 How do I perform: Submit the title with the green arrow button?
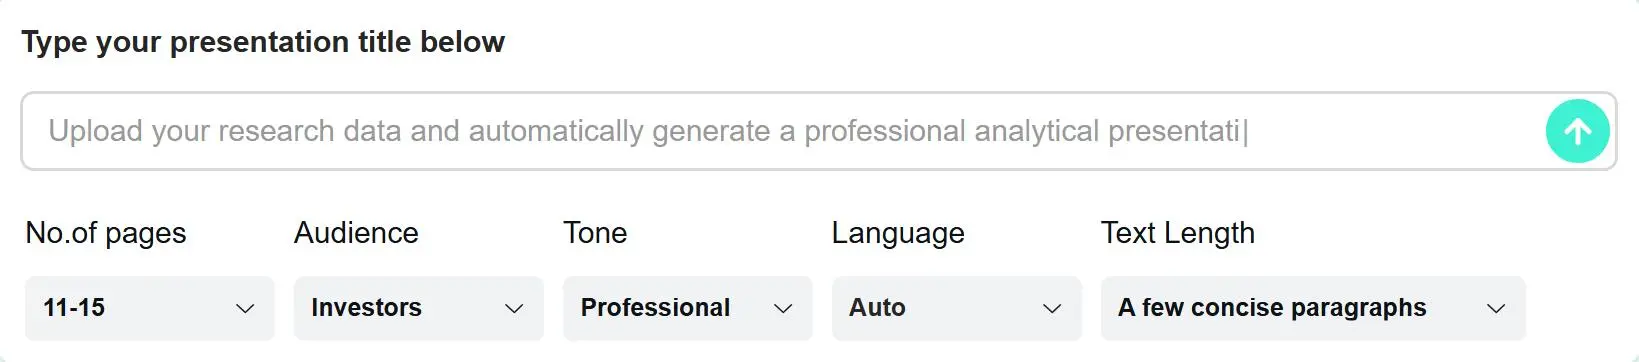pos(1577,131)
